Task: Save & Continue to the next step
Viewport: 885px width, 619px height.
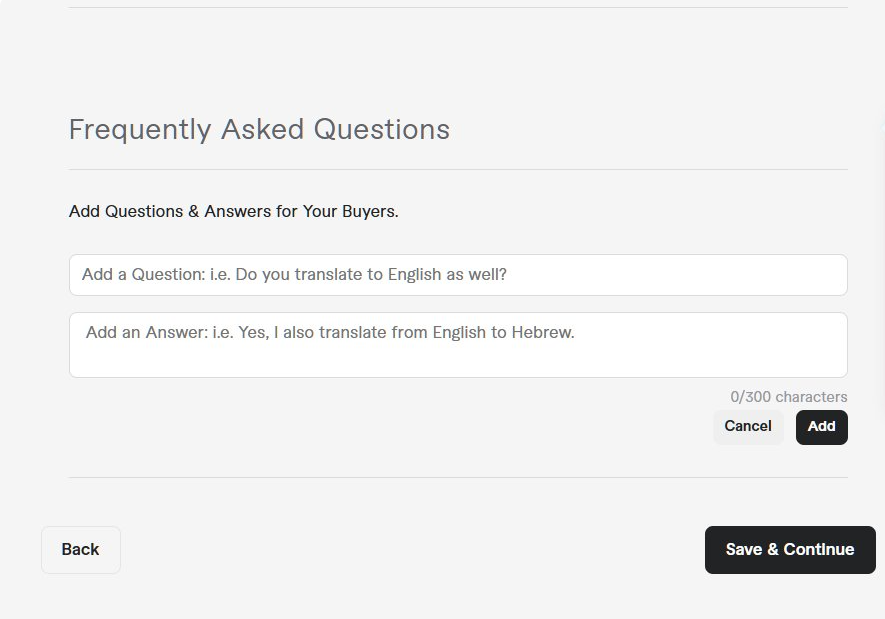Action: (790, 550)
